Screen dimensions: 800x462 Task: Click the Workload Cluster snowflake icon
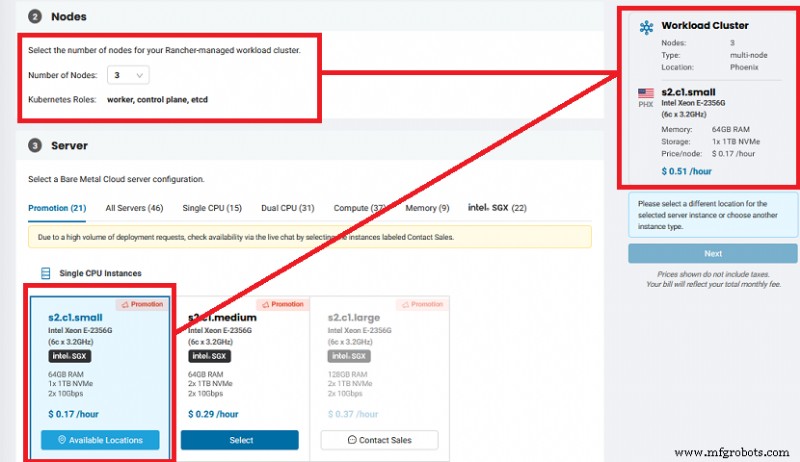click(x=646, y=27)
